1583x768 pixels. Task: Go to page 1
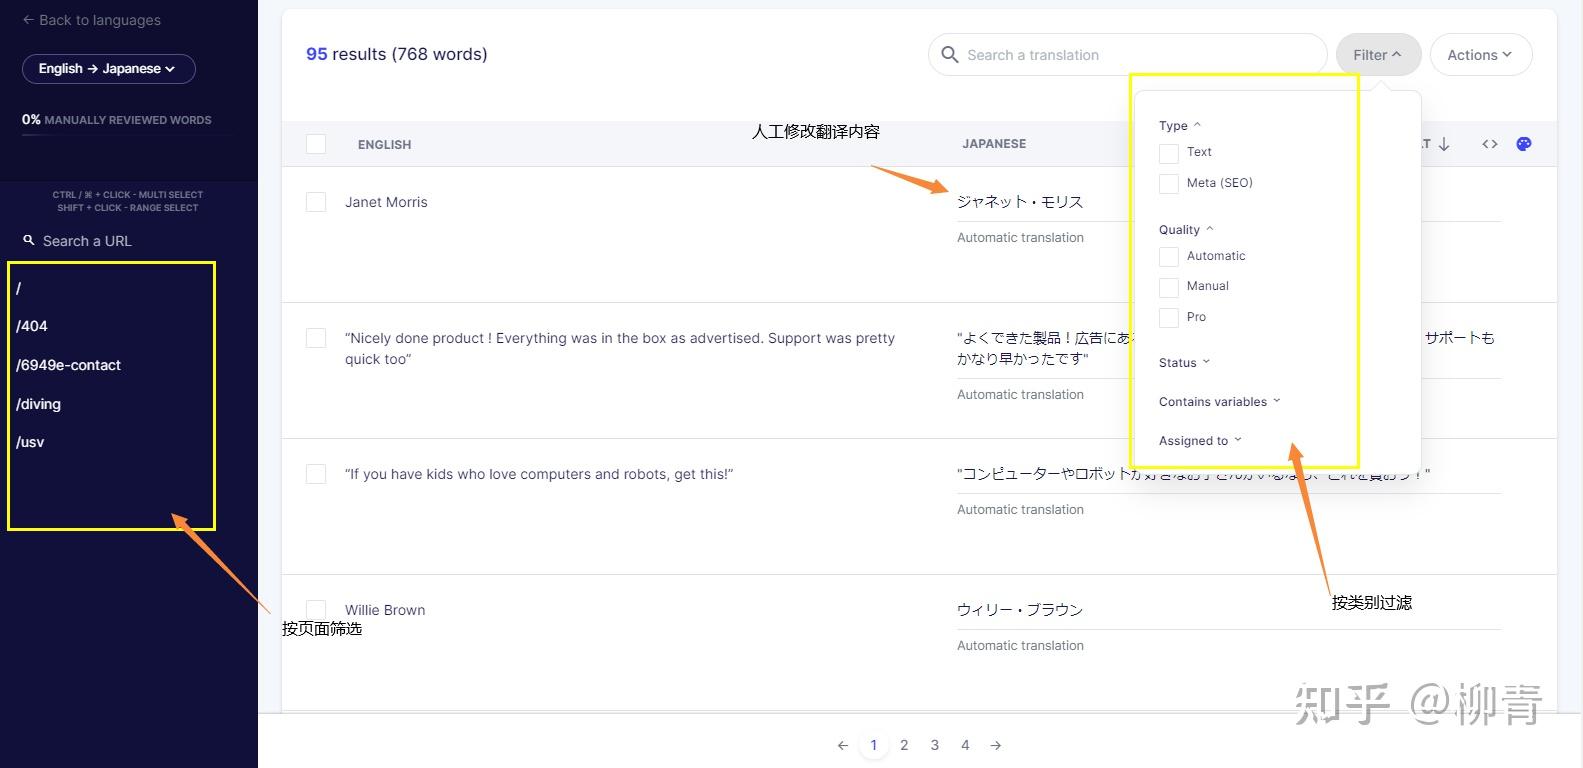point(874,745)
